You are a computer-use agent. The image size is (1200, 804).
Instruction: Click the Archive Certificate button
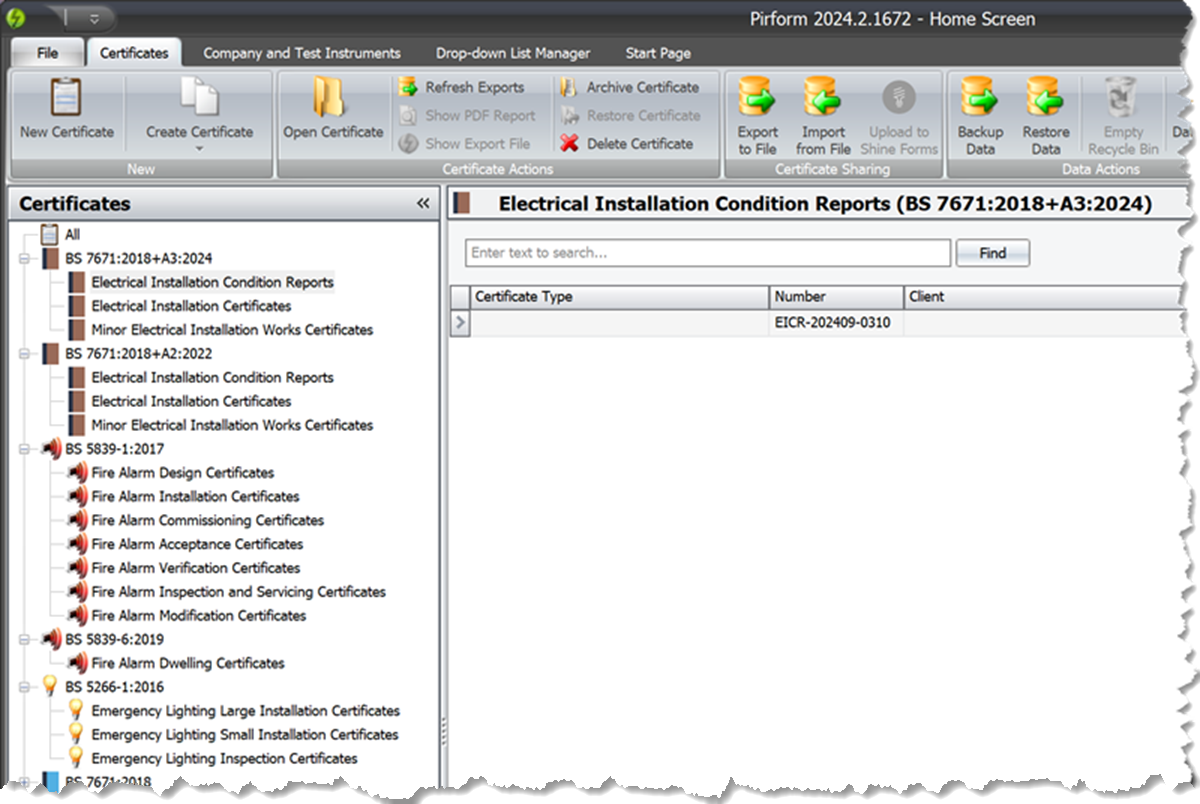[630, 88]
